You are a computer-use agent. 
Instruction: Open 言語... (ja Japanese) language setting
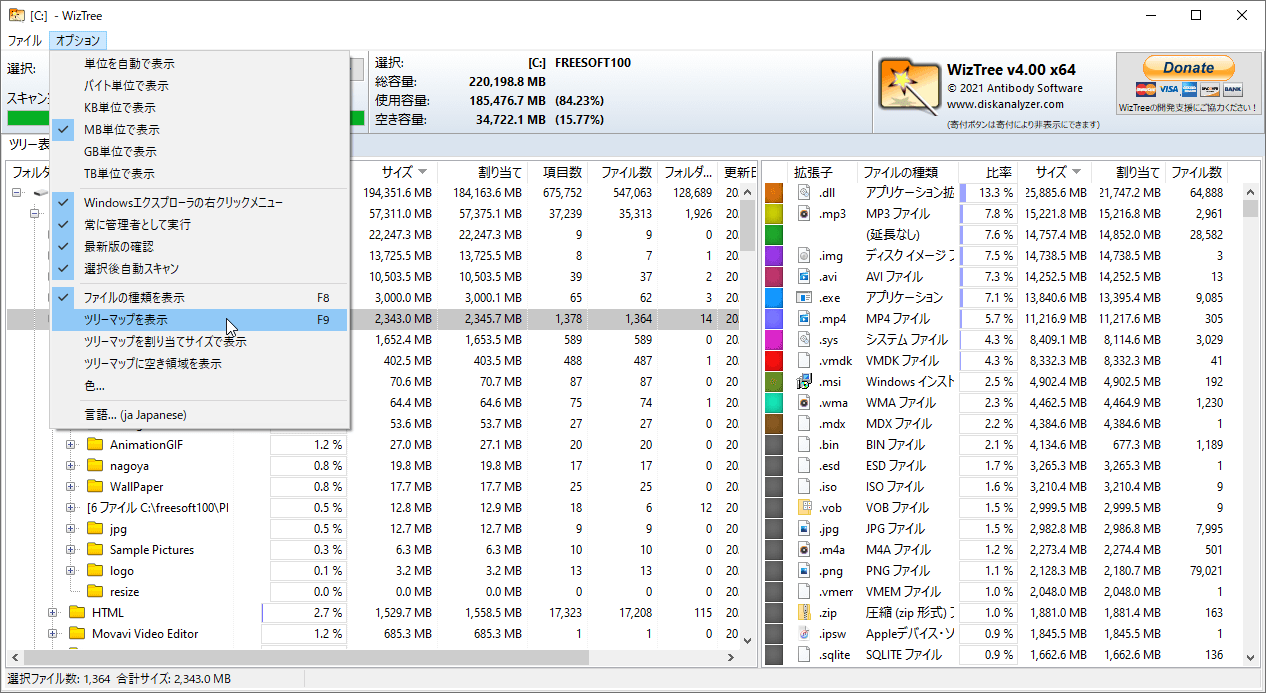pos(200,414)
